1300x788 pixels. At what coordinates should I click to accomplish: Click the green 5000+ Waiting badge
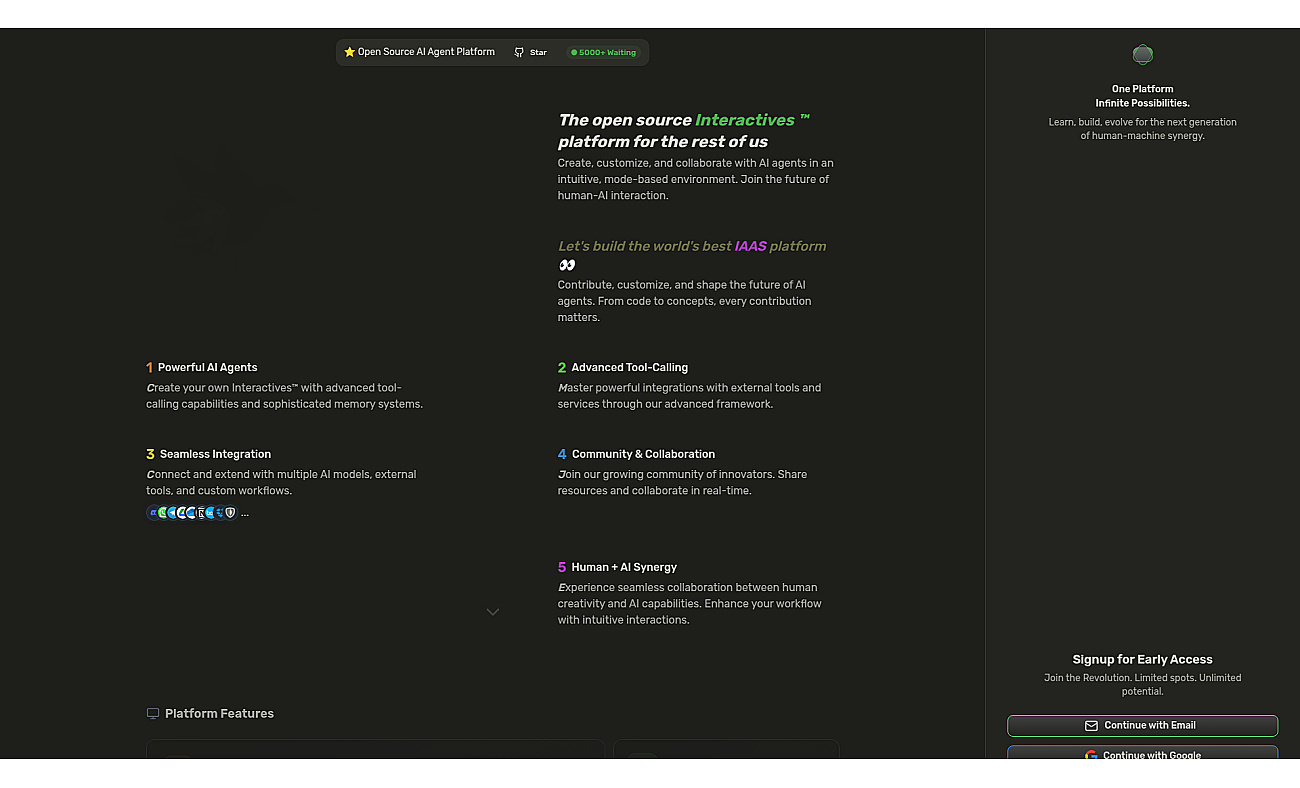click(x=604, y=52)
